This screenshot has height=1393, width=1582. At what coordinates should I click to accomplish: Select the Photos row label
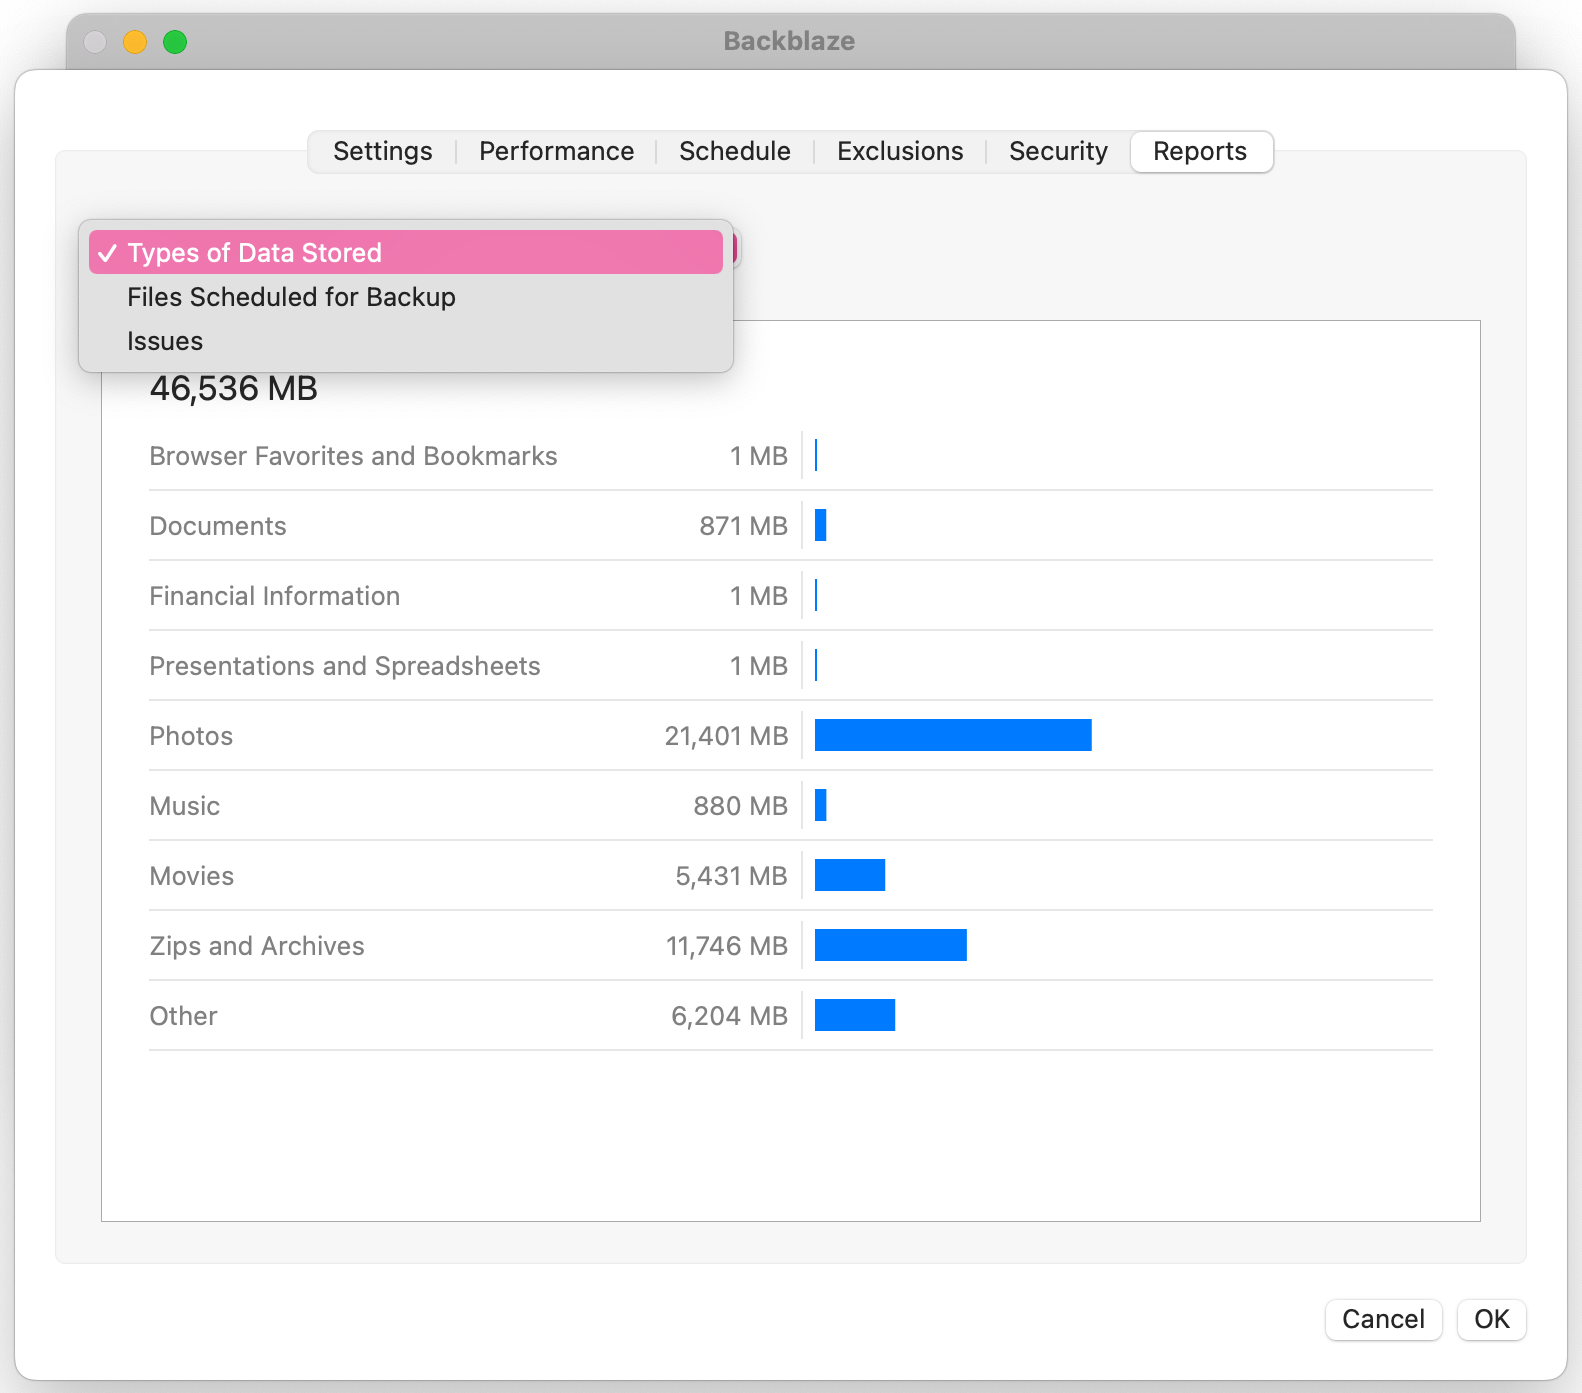(191, 736)
